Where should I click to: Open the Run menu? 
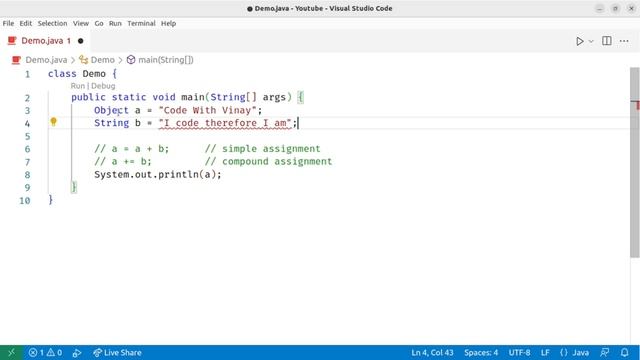pos(115,23)
